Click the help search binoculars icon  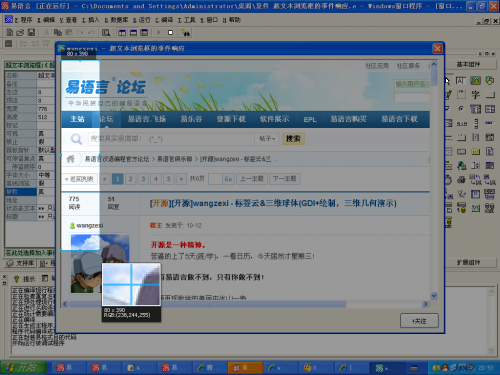tap(186, 32)
